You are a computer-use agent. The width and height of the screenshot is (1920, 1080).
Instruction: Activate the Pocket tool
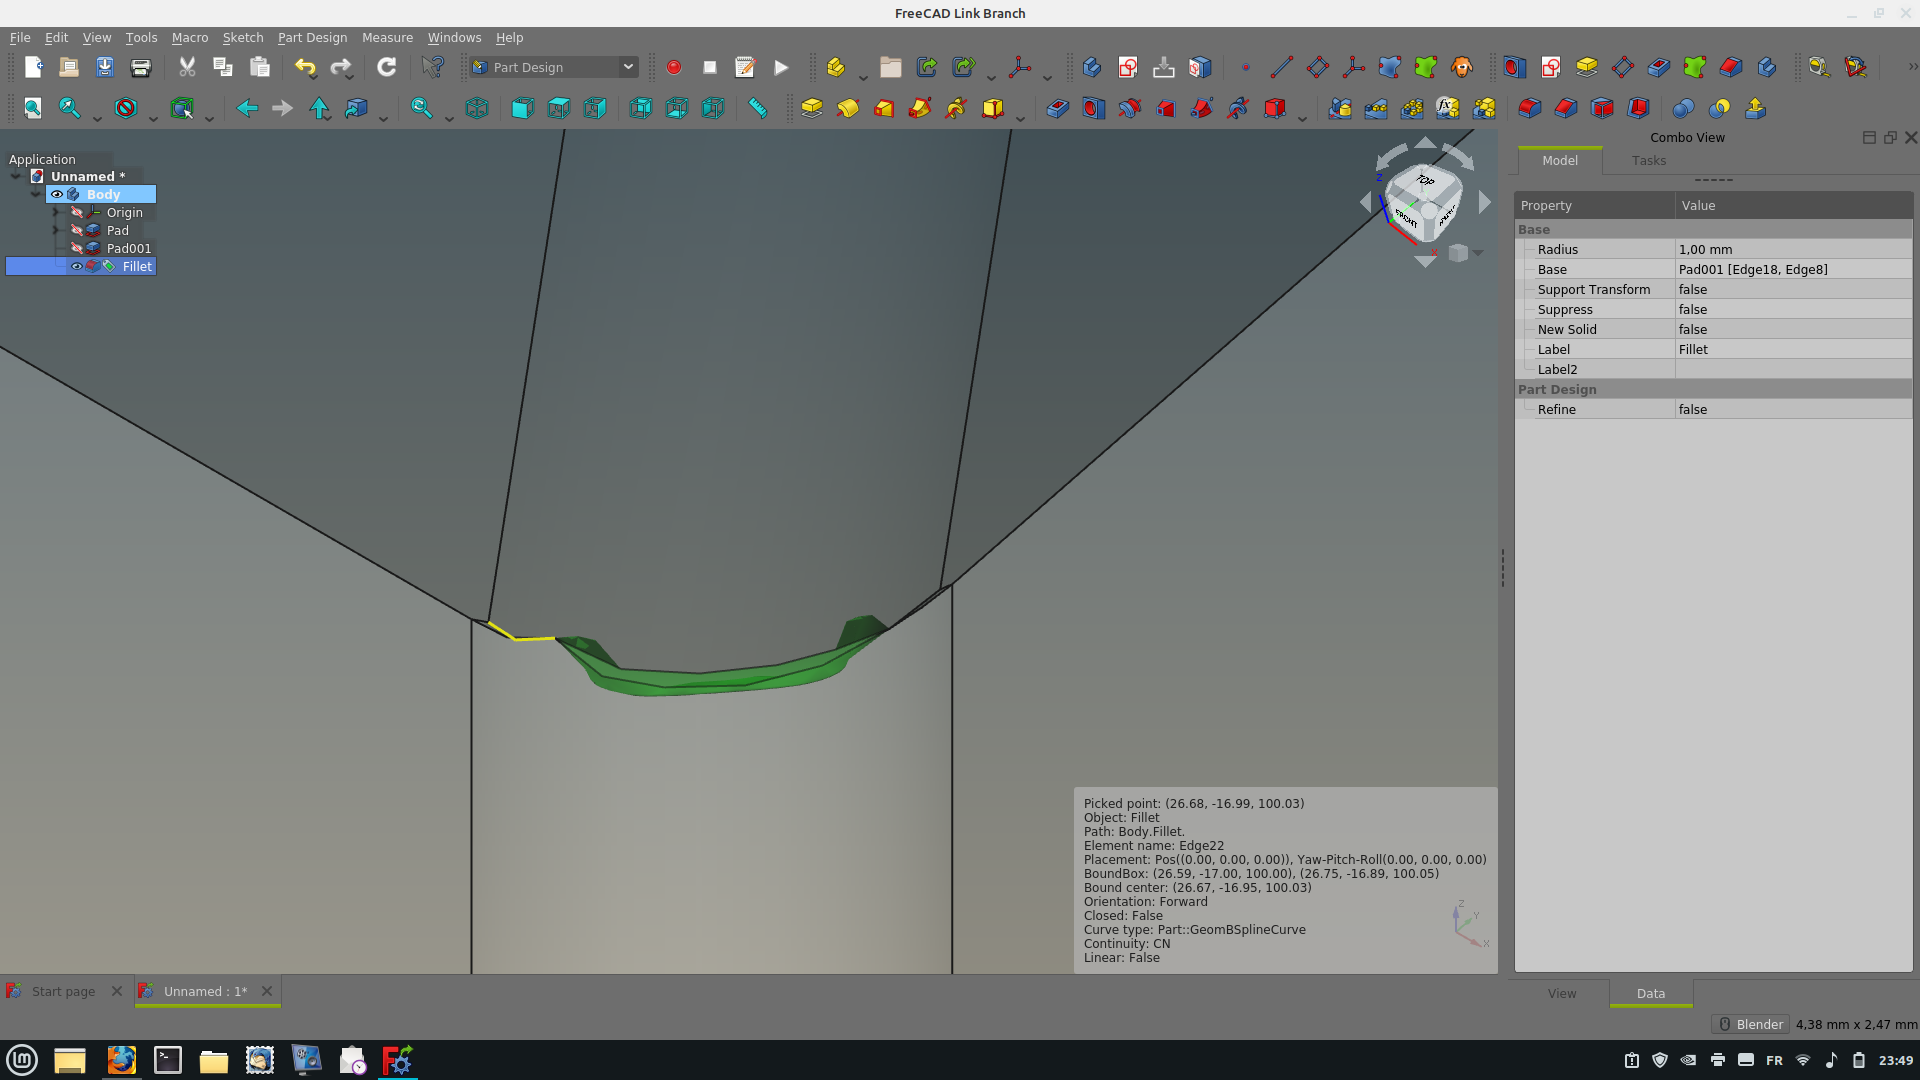(1057, 108)
